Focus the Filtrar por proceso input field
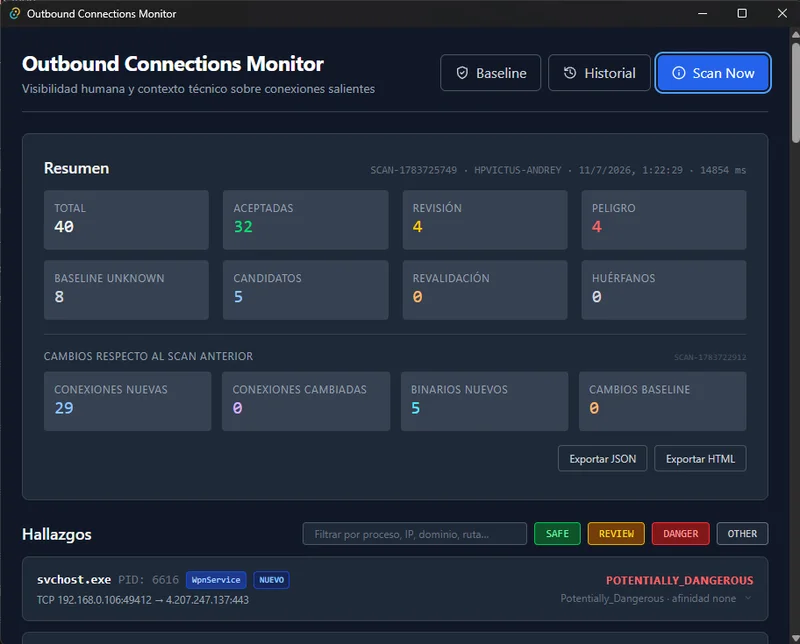The width and height of the screenshot is (800, 644). tap(414, 534)
